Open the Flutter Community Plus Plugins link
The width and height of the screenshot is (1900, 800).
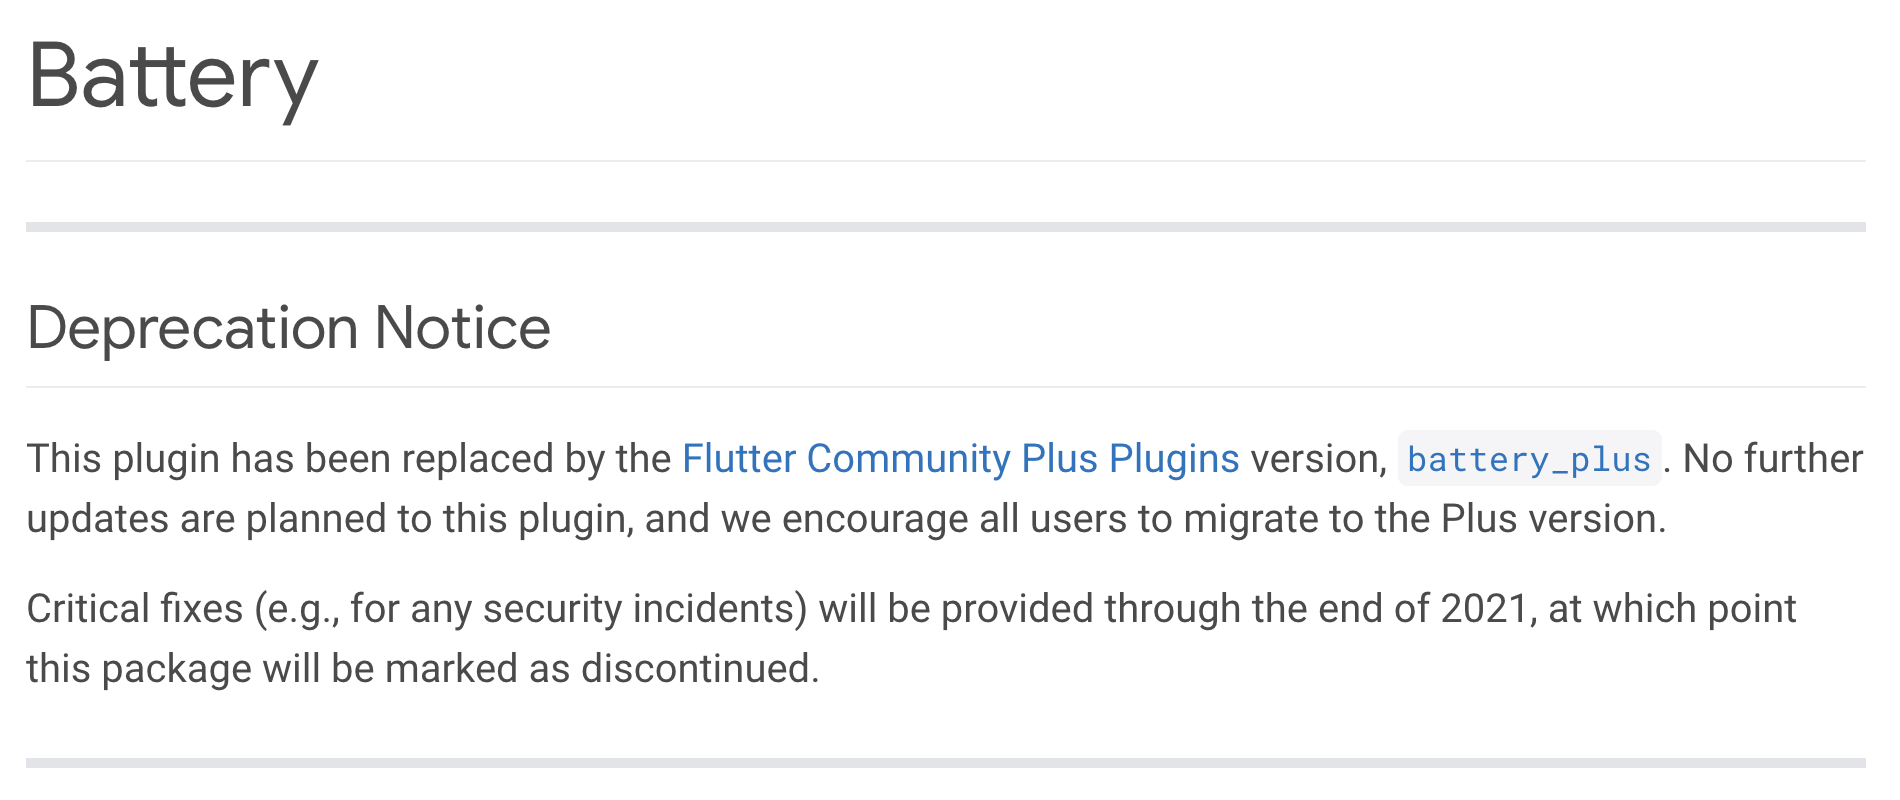[x=960, y=459]
